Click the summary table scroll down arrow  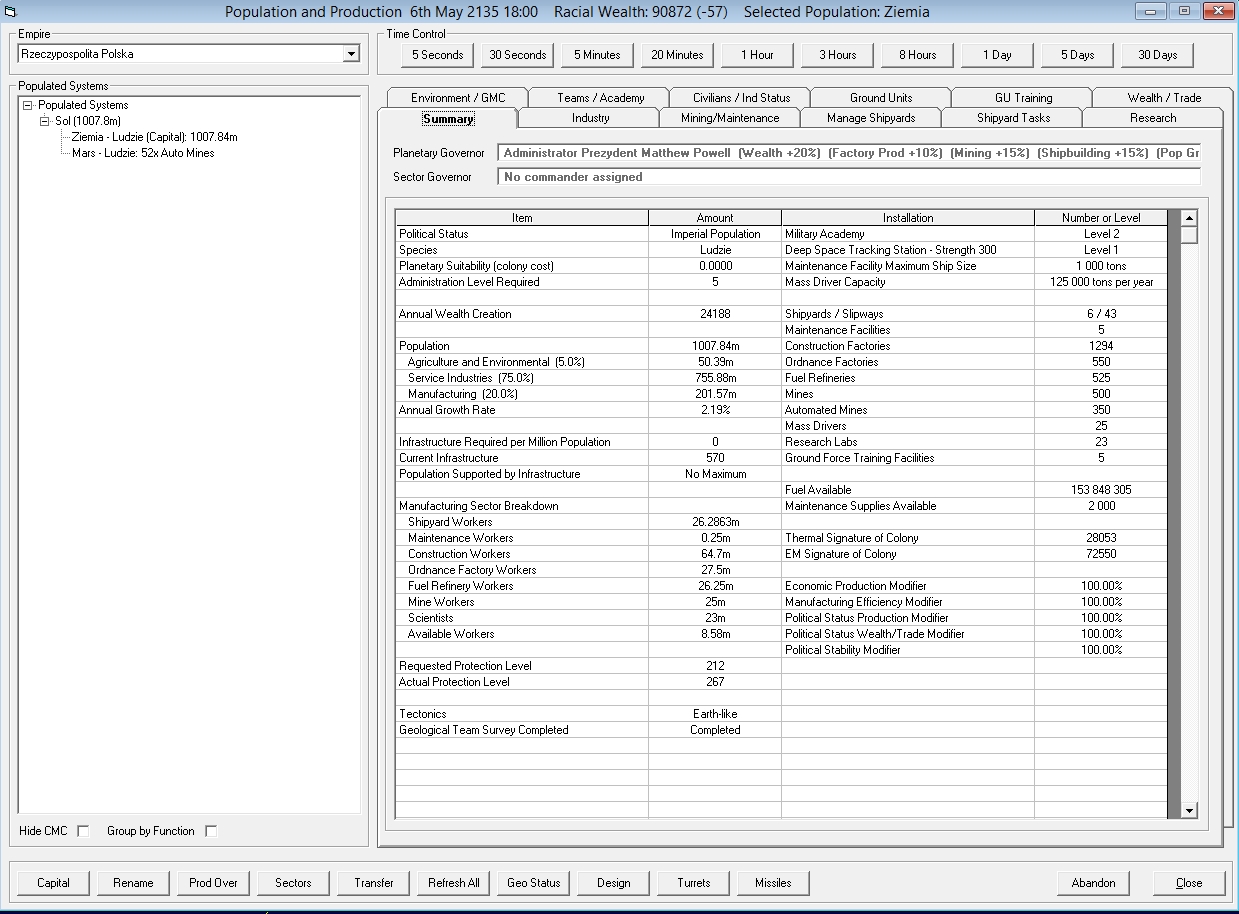[1189, 810]
